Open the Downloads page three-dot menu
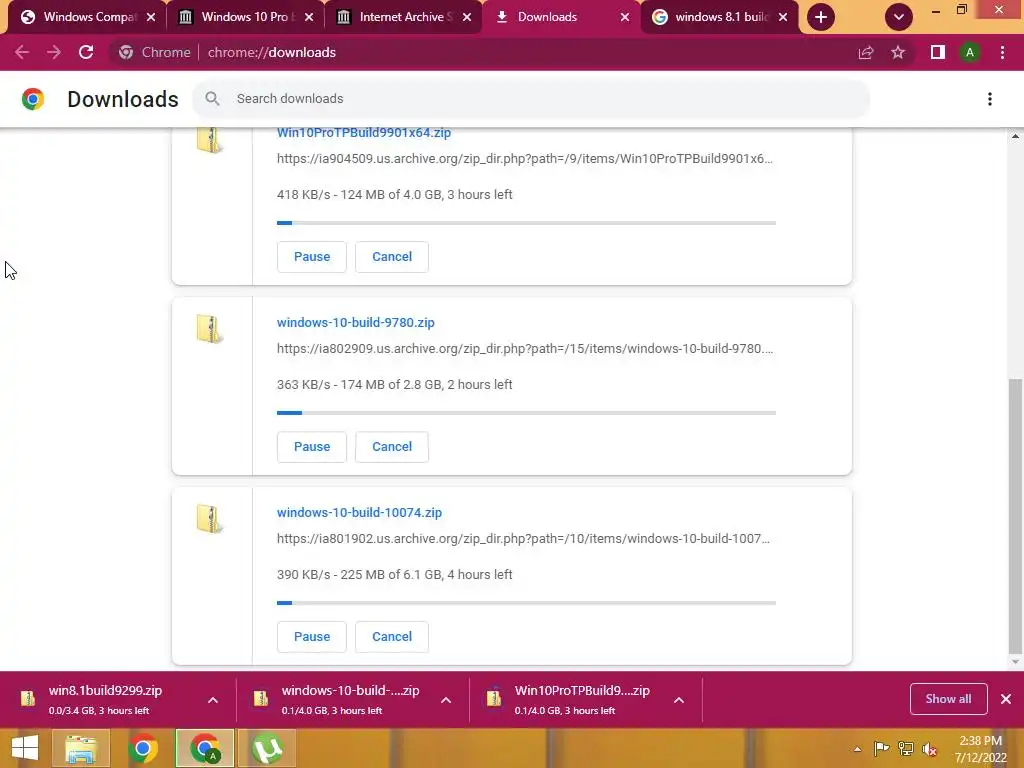This screenshot has width=1024, height=768. [990, 99]
